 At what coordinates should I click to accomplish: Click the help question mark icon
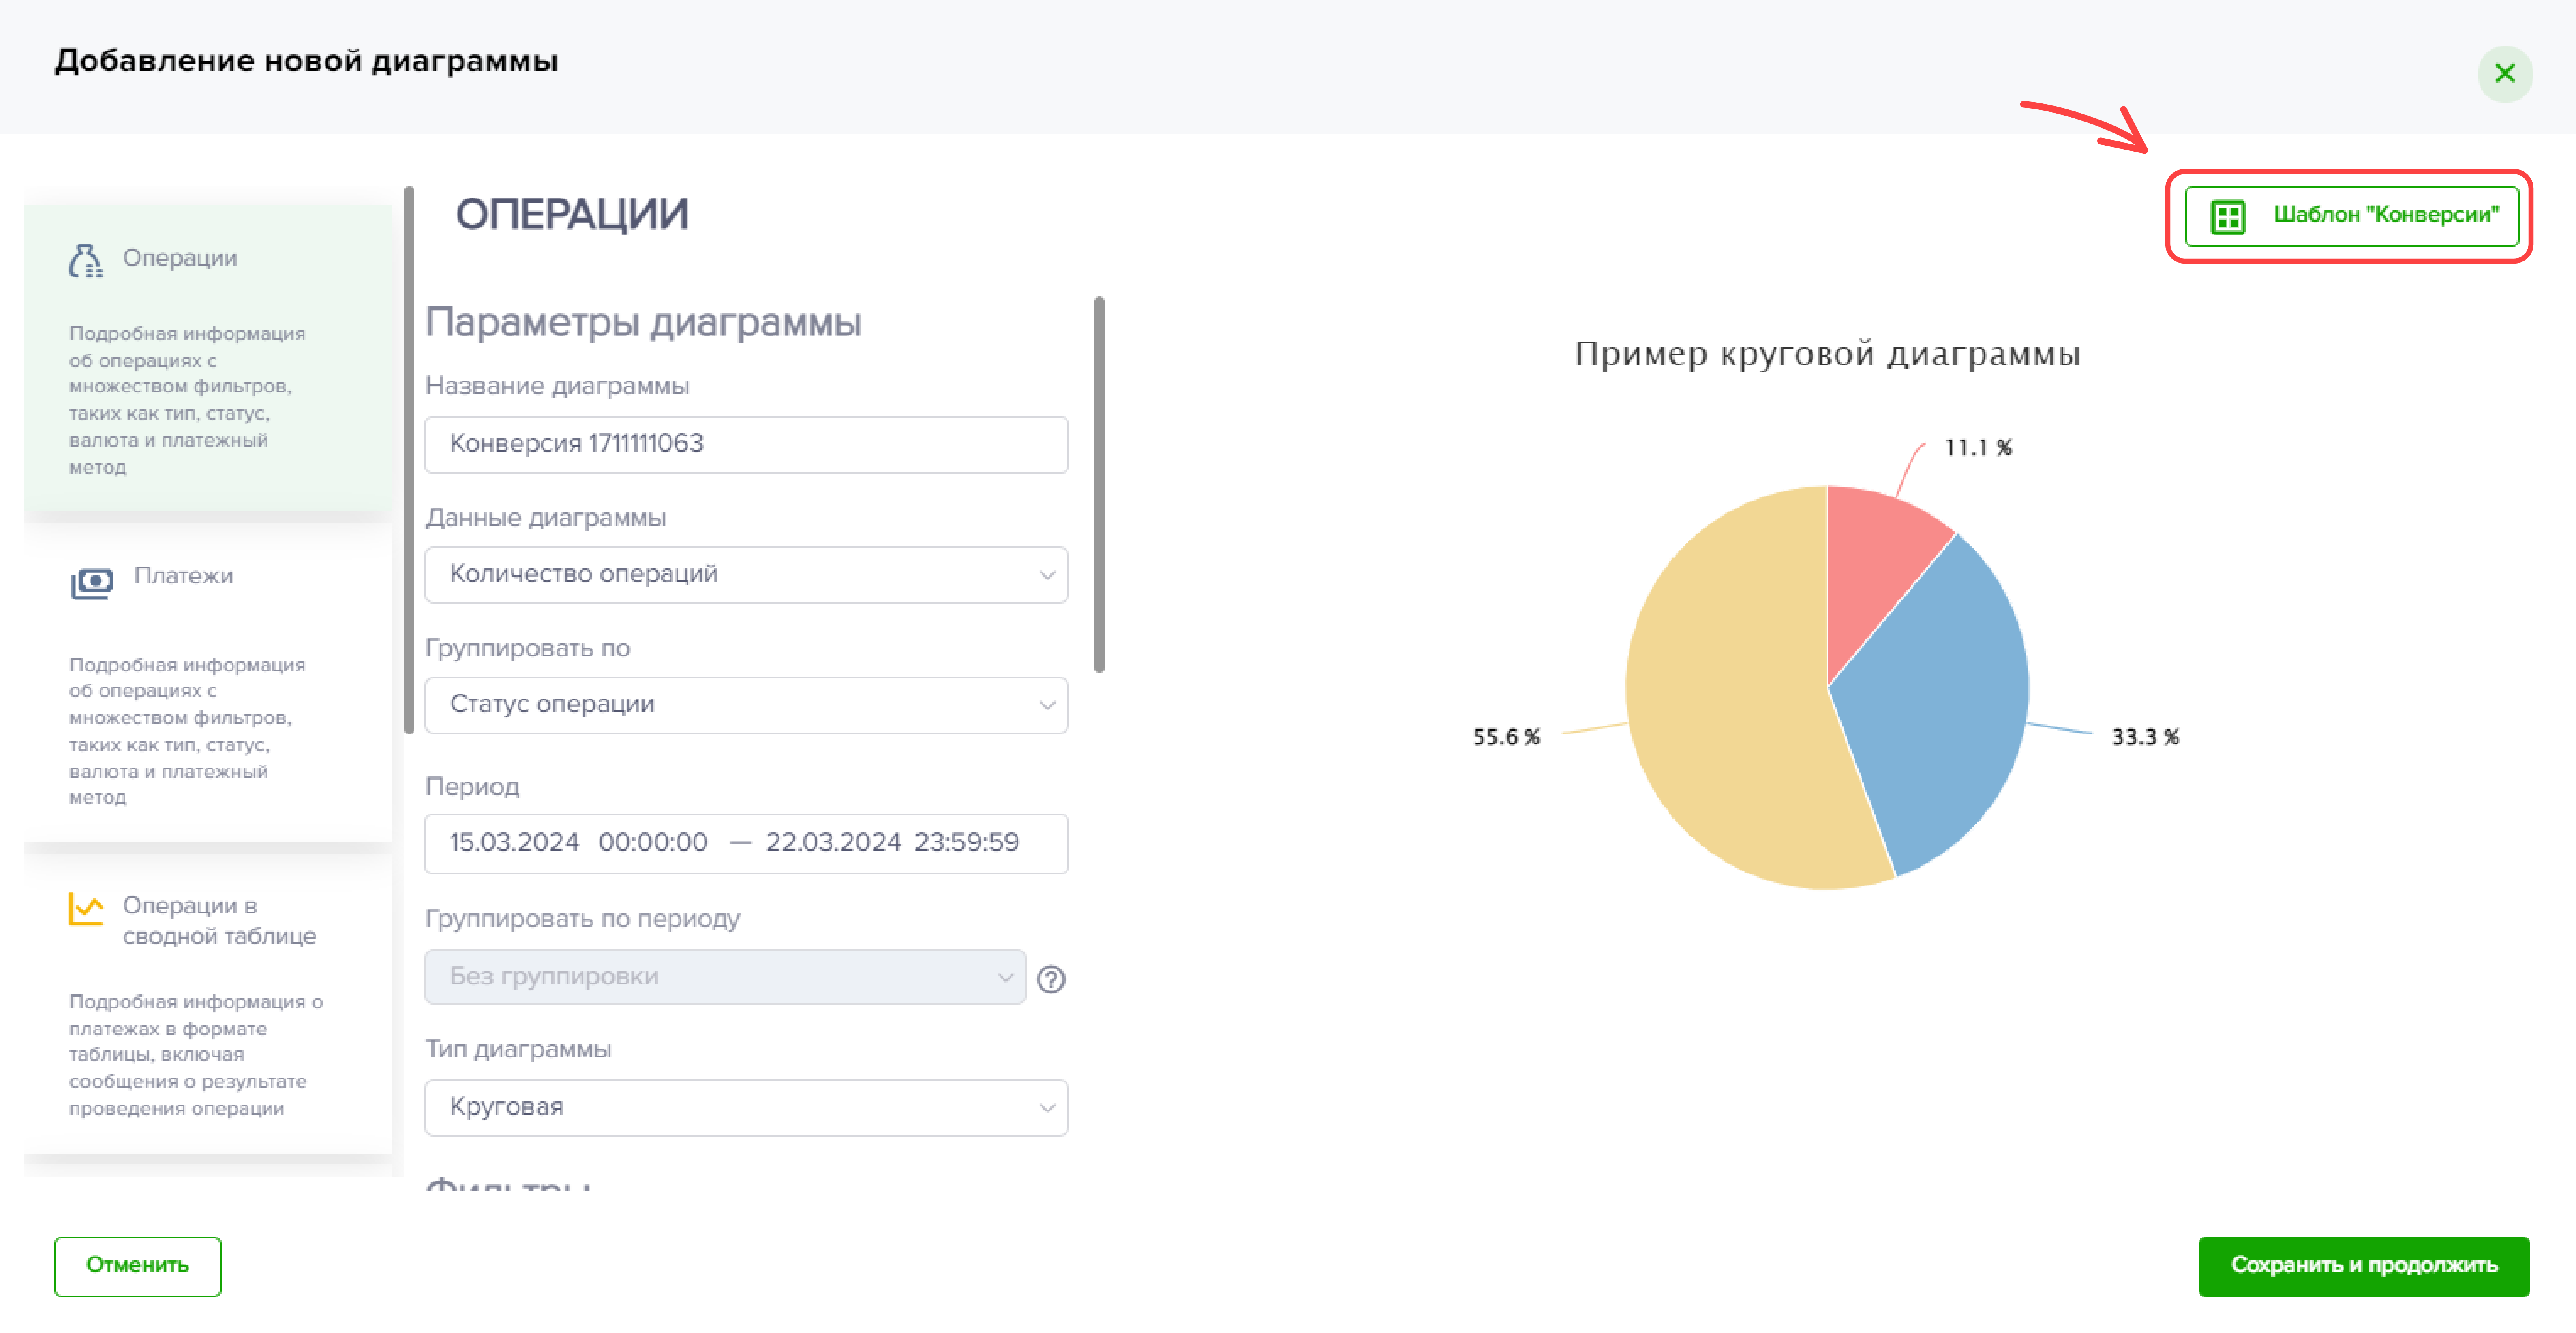coord(1051,979)
